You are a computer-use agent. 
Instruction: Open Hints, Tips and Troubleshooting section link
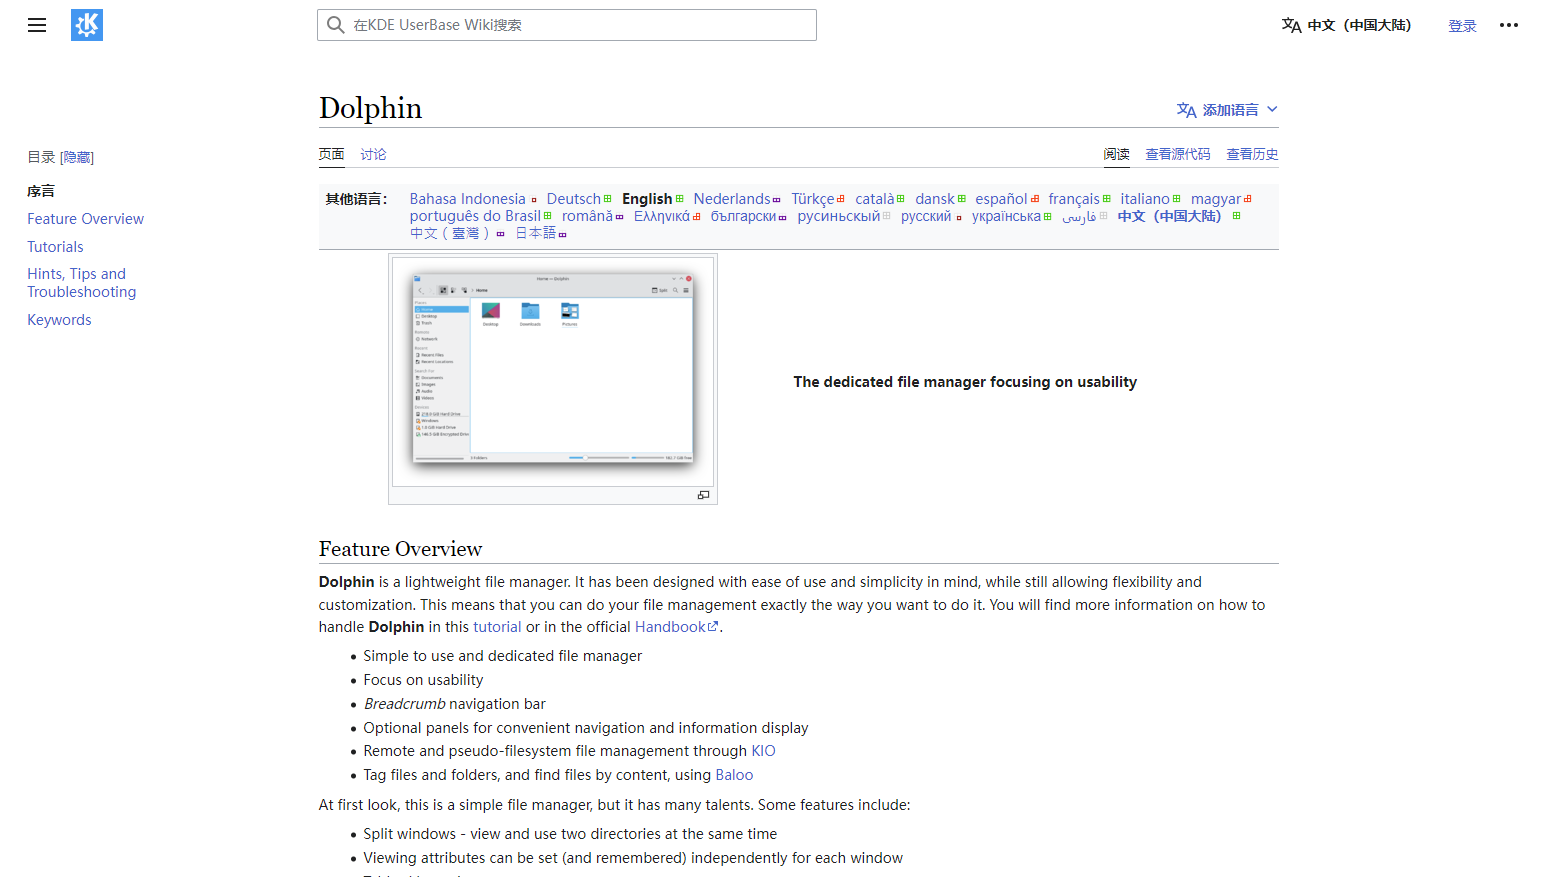pyautogui.click(x=82, y=283)
